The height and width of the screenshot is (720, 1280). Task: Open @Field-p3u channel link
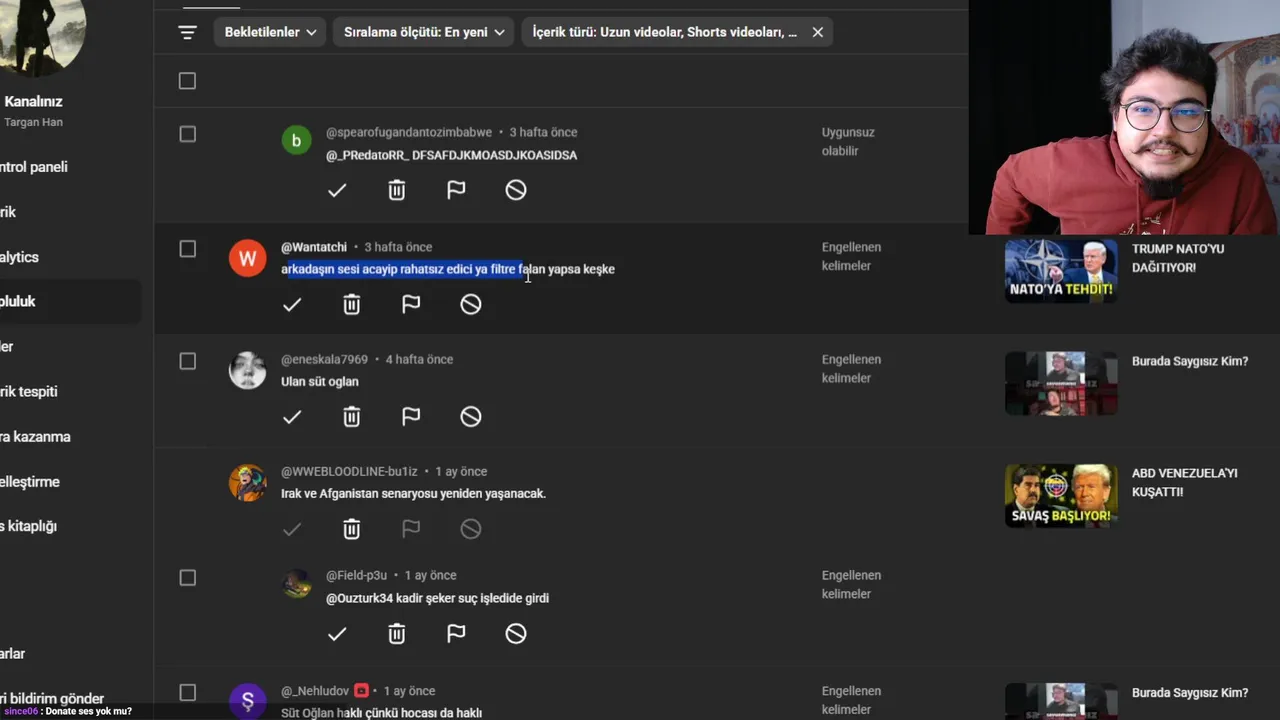[356, 575]
